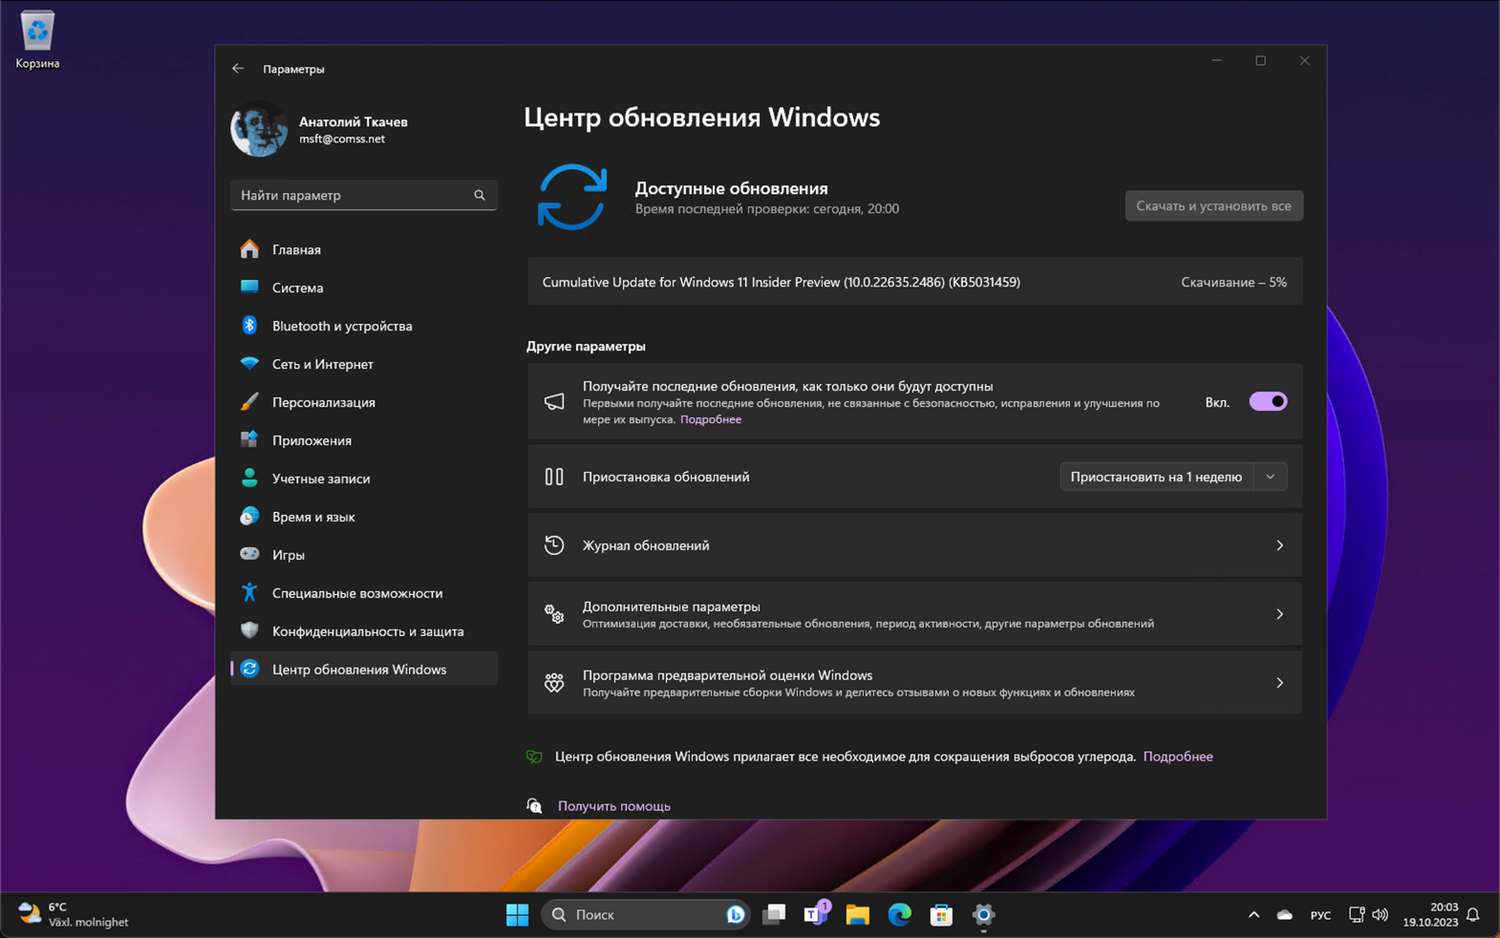The image size is (1500, 938).
Task: Open Bluetooth и устройства section
Action: click(x=364, y=325)
